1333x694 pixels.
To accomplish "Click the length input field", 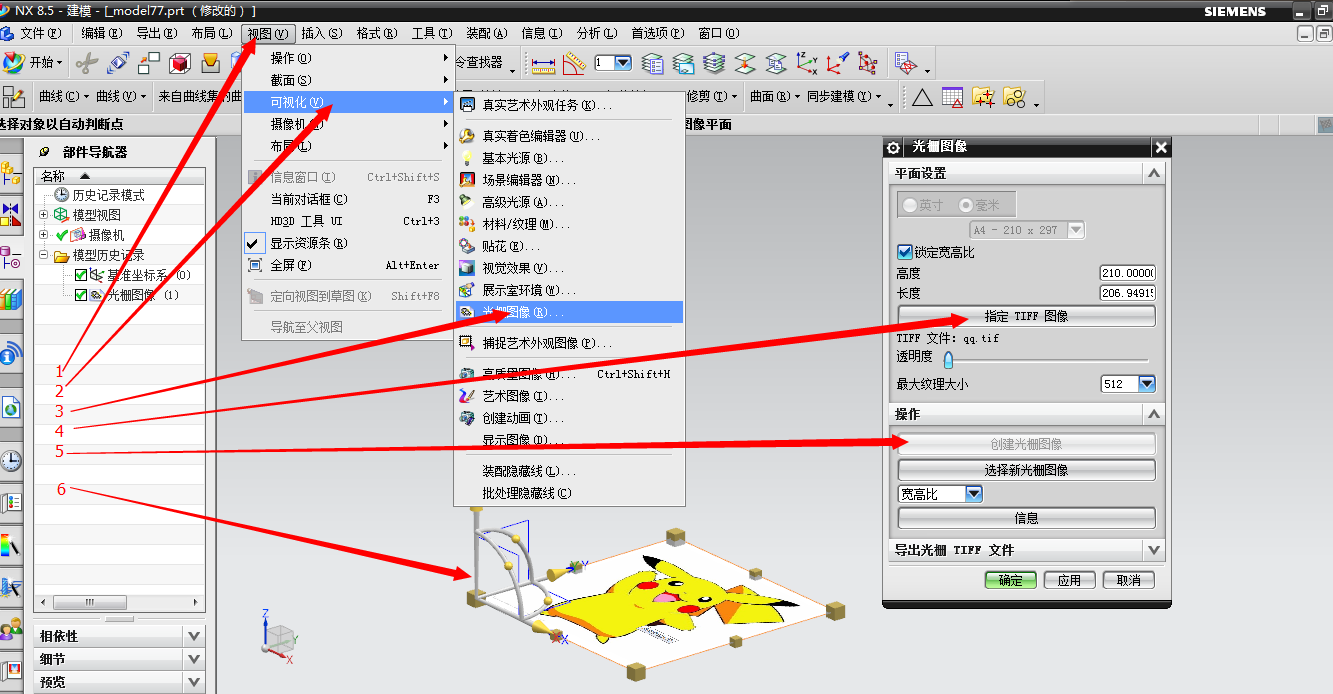I will (1127, 293).
